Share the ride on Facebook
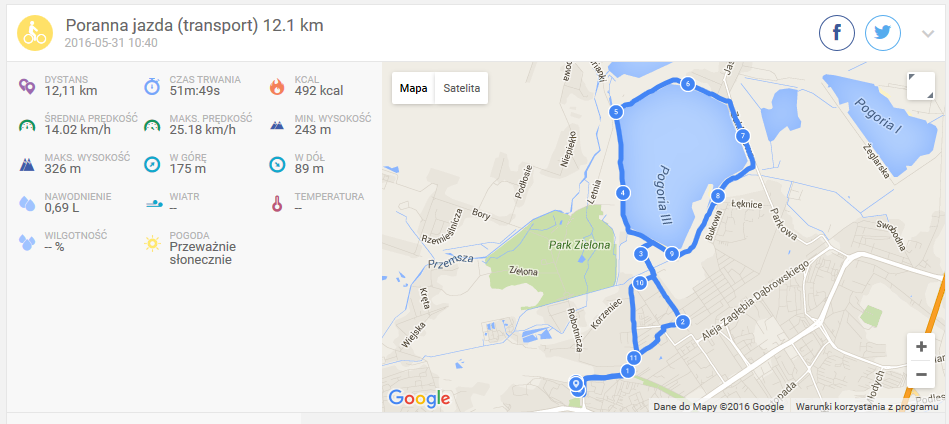949x424 pixels. tap(837, 33)
